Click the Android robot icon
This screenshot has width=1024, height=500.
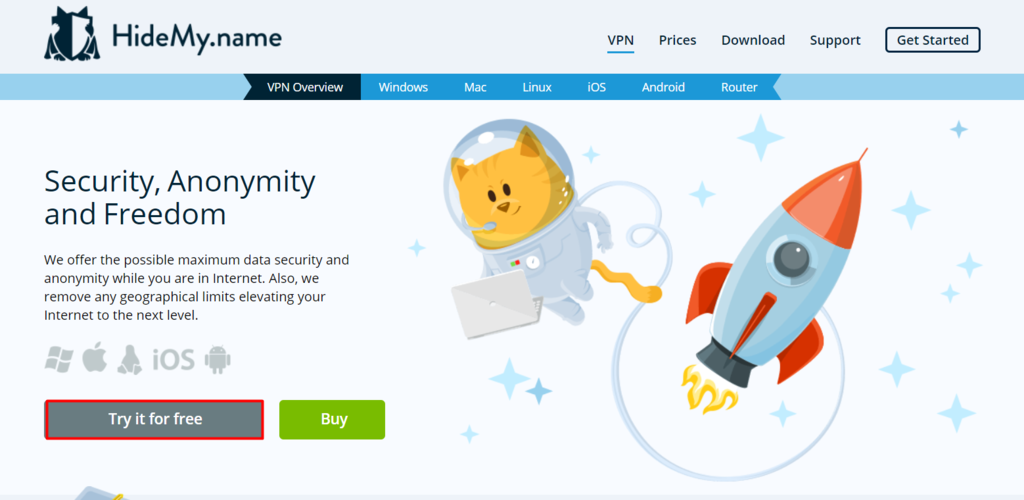(x=217, y=360)
